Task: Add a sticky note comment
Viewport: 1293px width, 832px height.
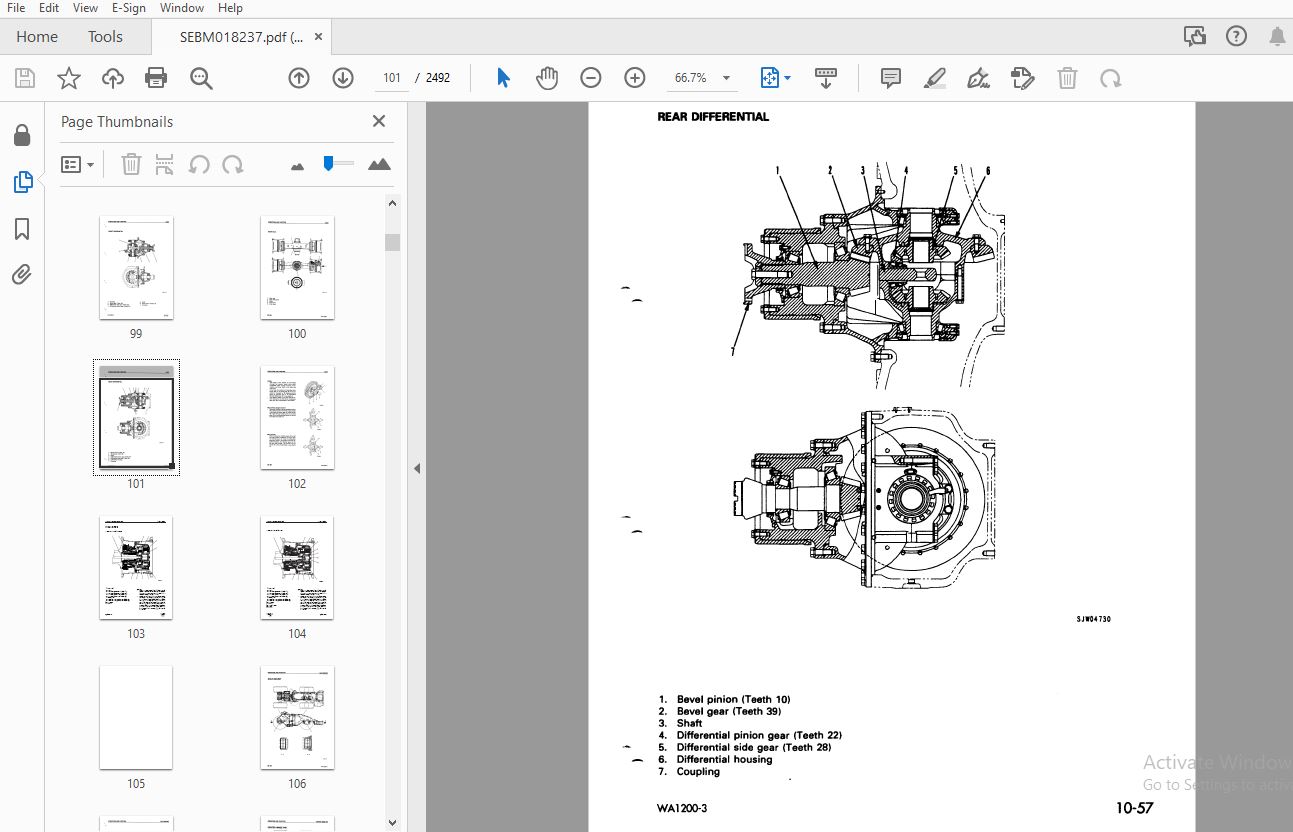Action: (891, 78)
